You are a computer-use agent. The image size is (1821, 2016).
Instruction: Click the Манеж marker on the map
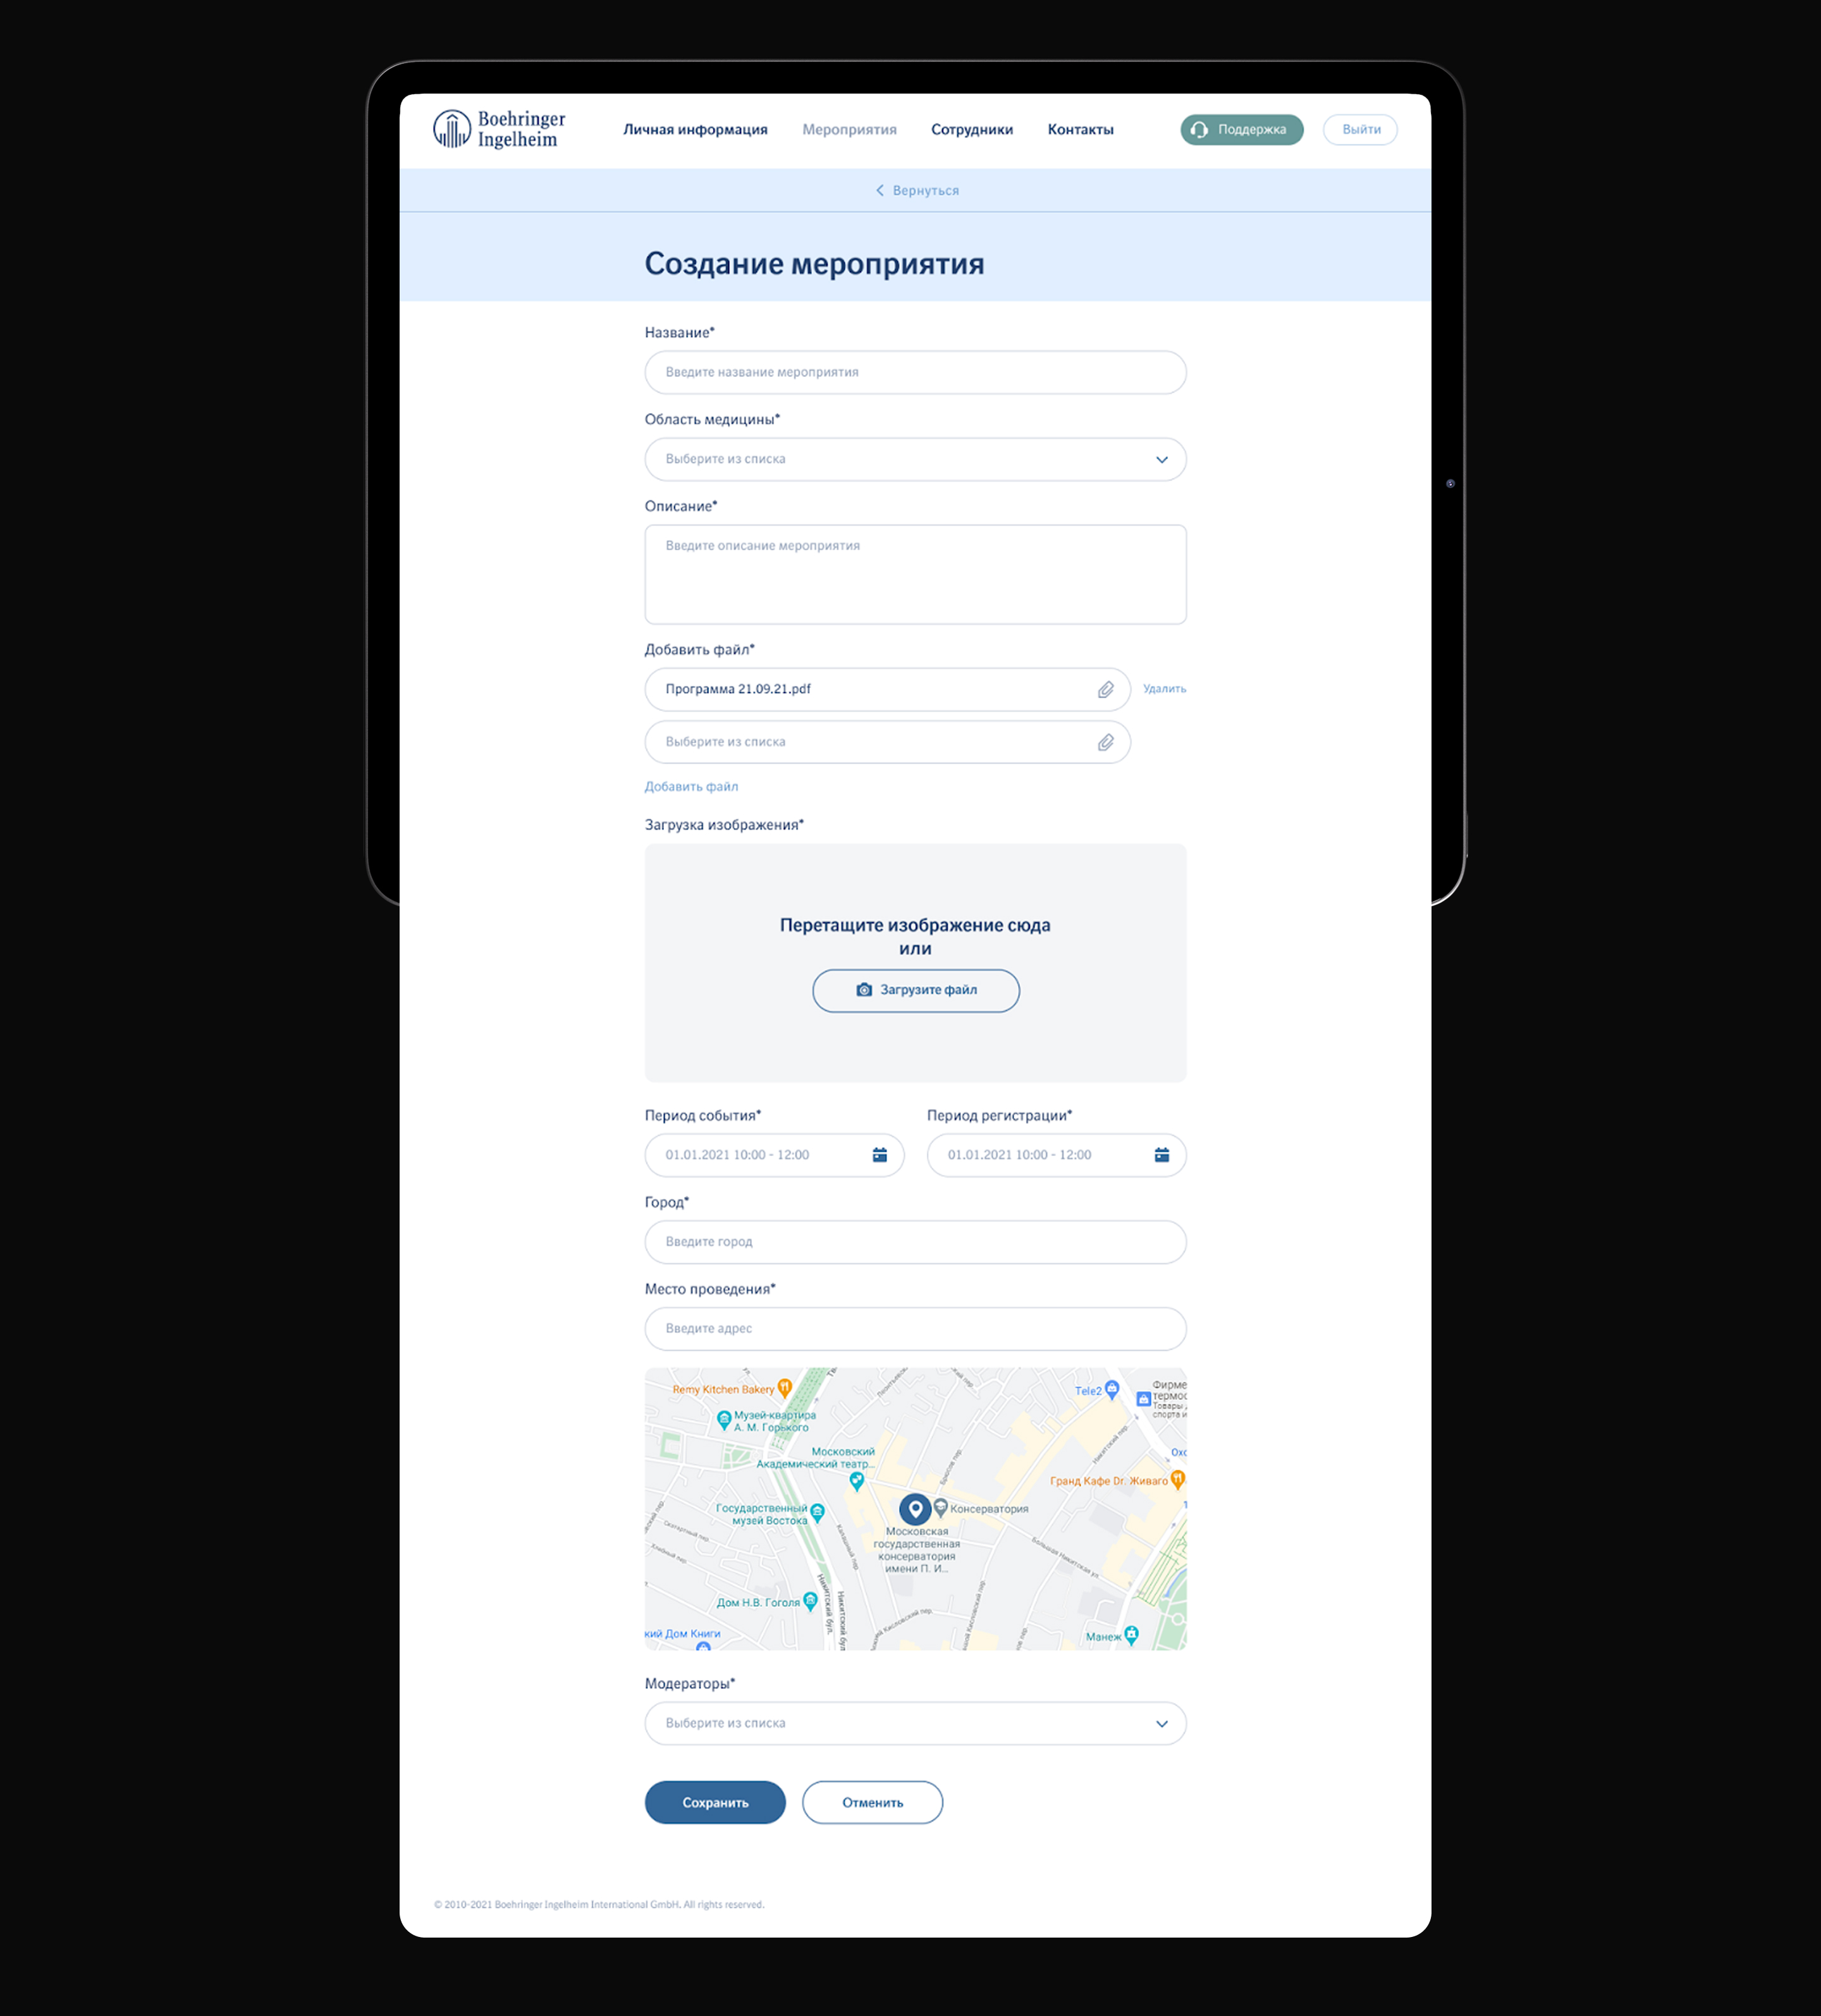pos(1131,1634)
